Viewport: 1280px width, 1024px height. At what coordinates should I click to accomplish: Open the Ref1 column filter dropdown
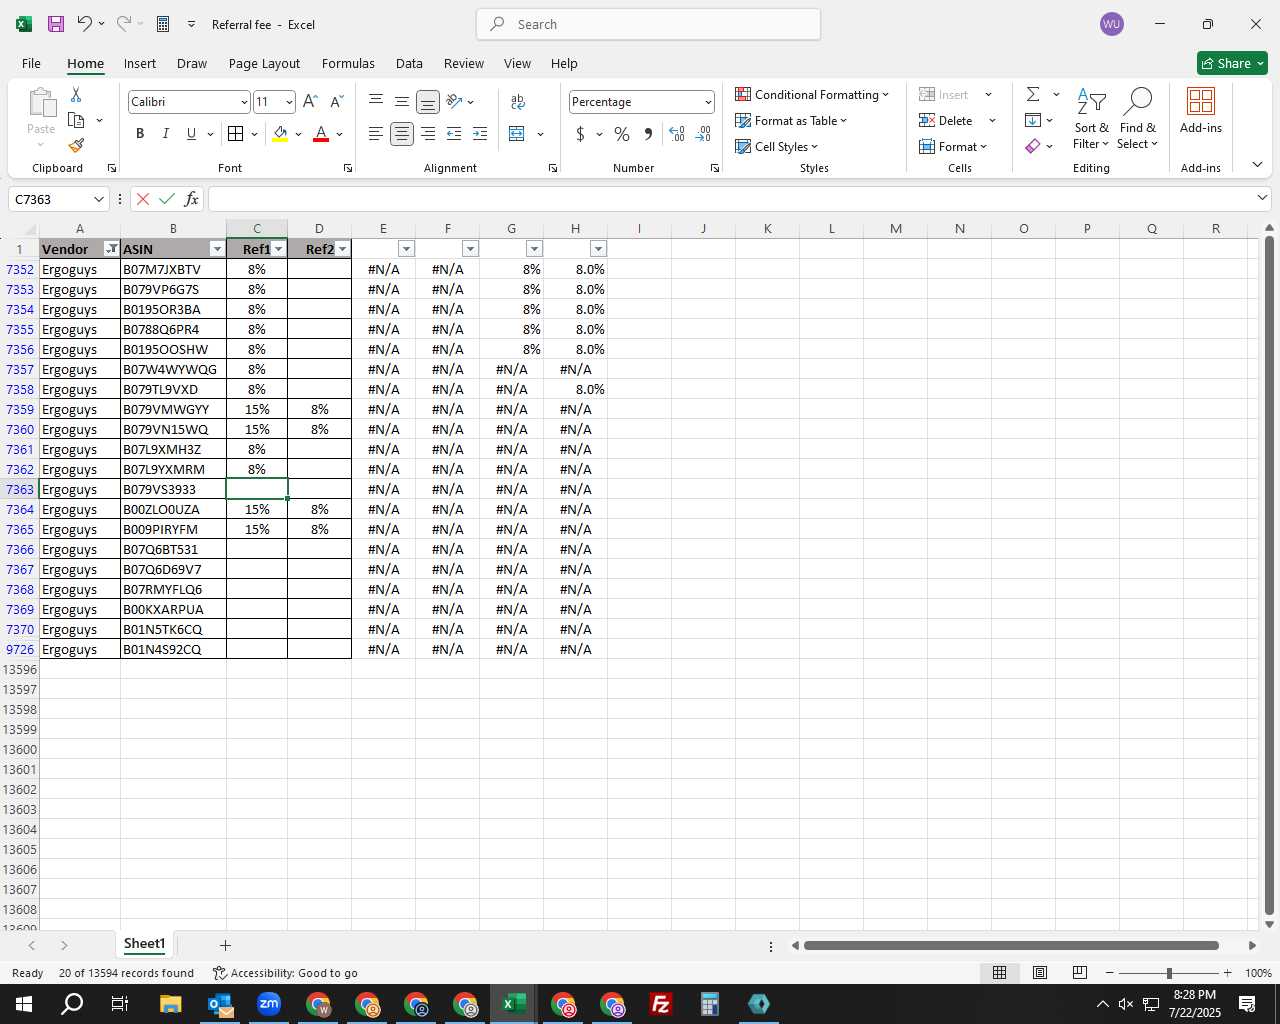pos(279,249)
